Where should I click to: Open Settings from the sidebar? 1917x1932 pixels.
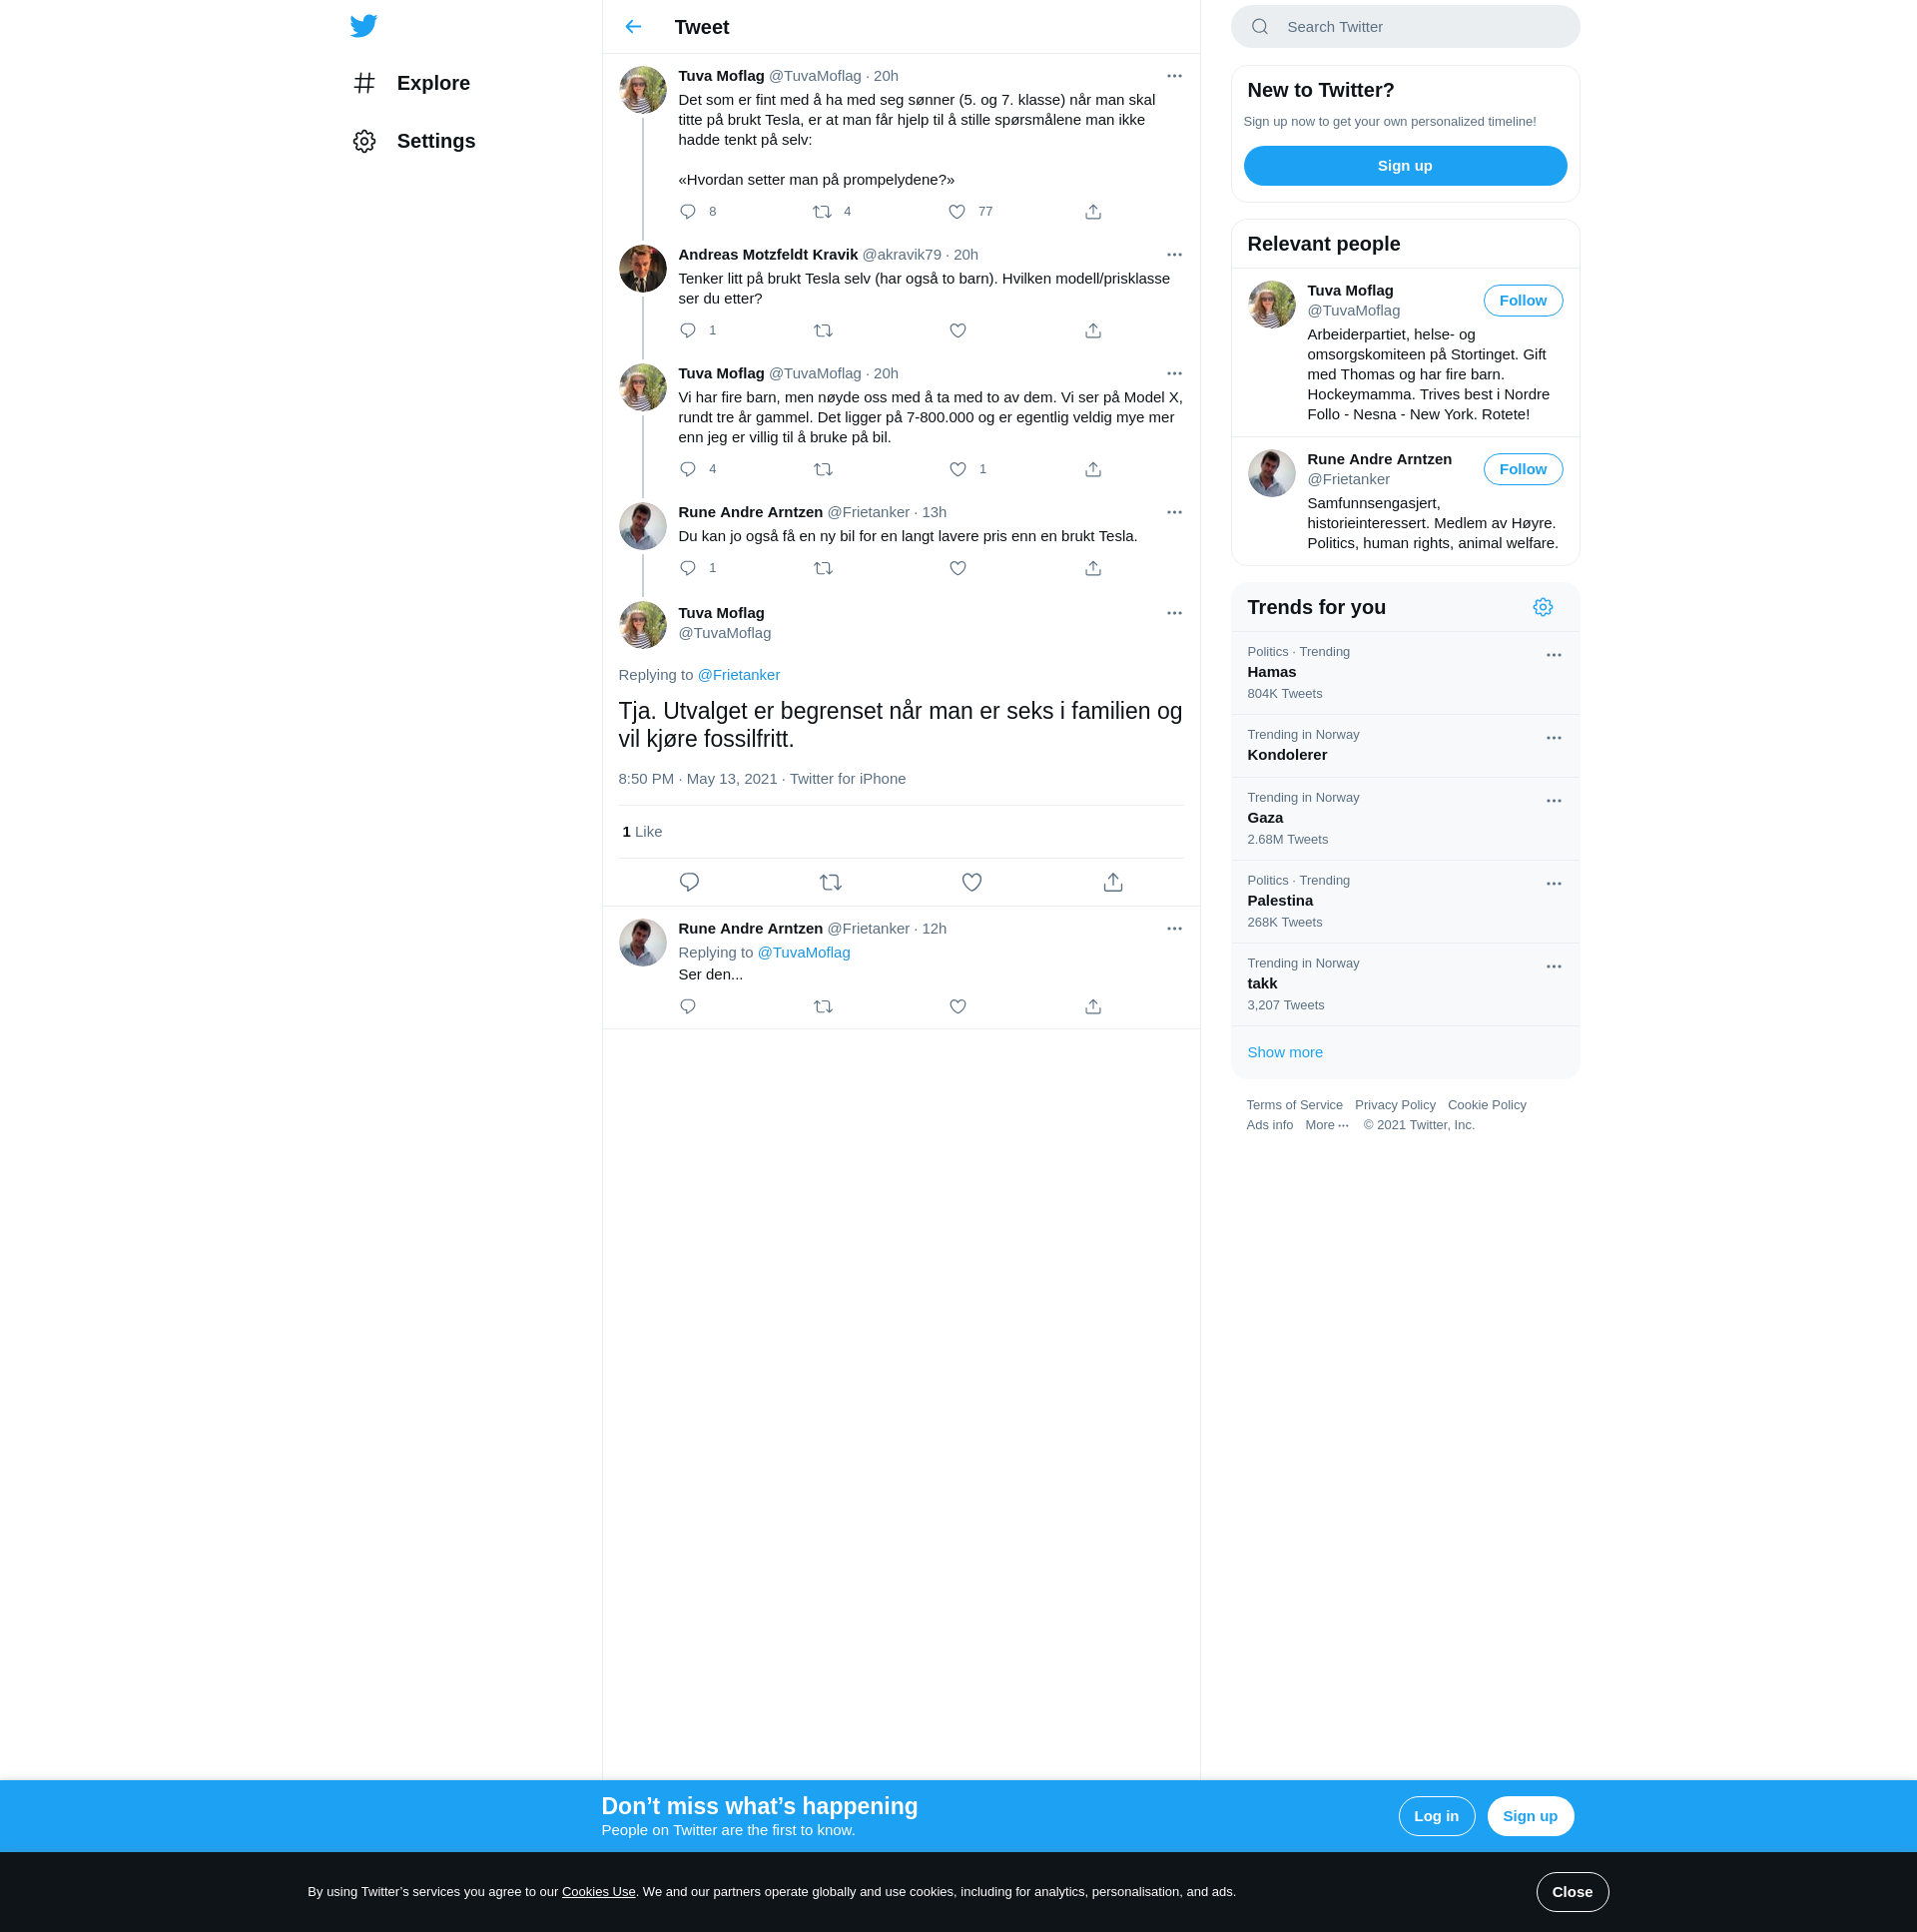click(414, 141)
